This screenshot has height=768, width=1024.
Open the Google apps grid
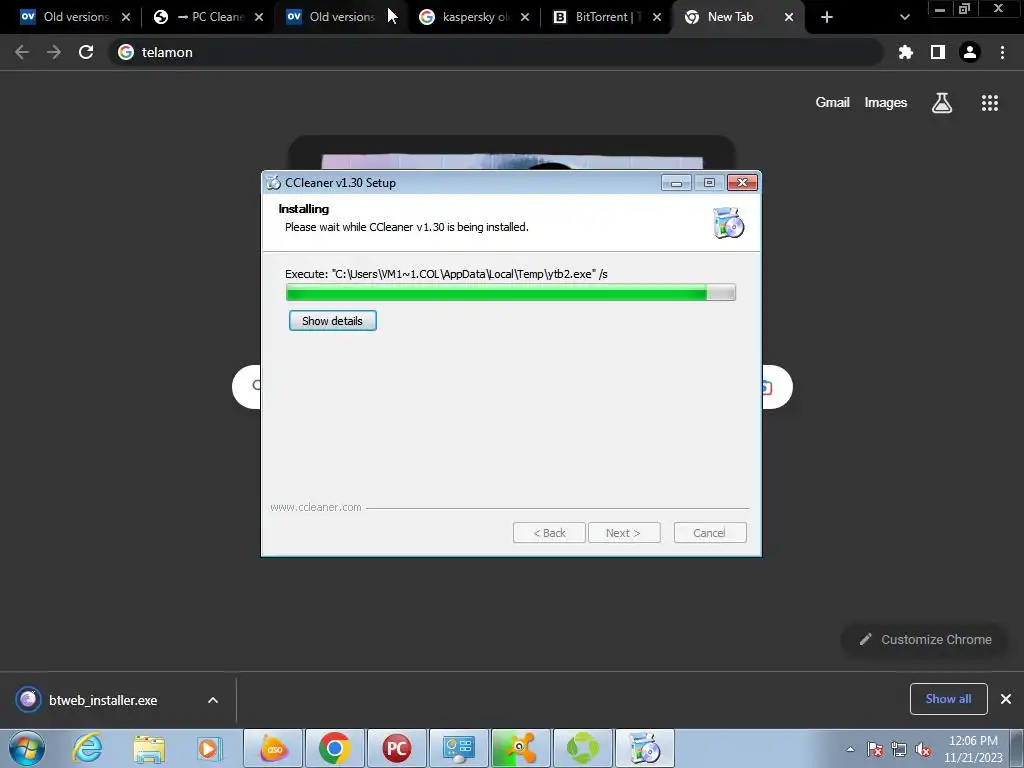point(990,103)
